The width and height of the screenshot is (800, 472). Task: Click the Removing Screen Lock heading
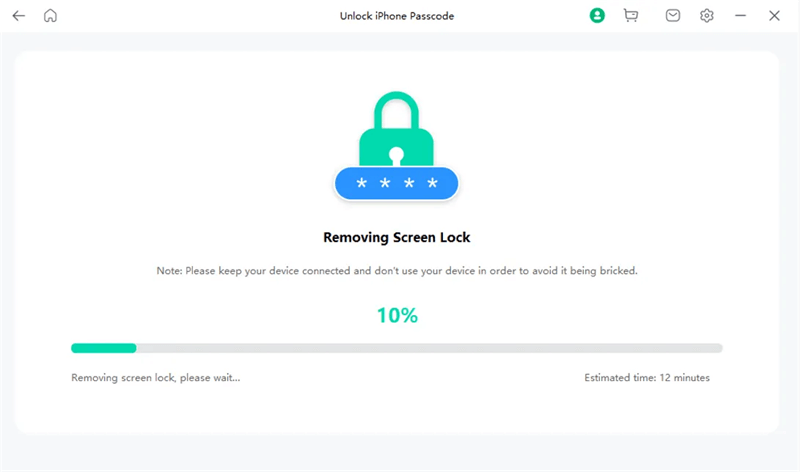click(397, 238)
